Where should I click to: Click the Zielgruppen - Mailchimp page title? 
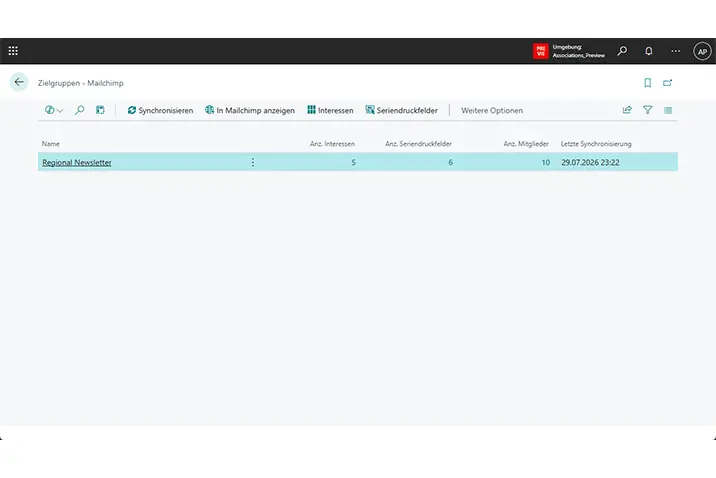pos(80,83)
